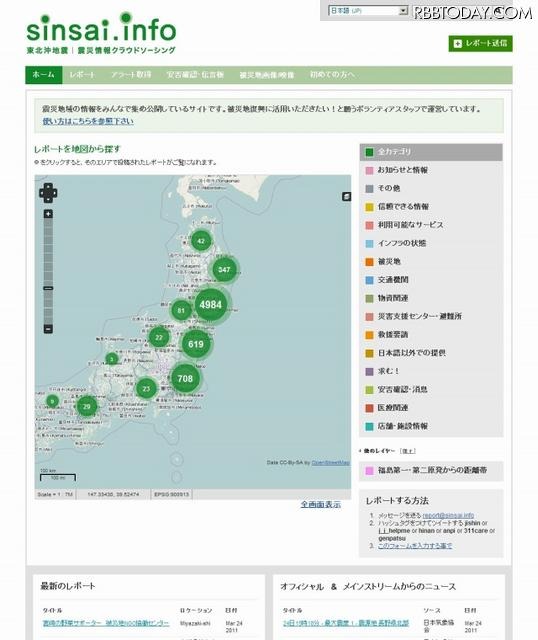Viewport: 538px width, 640px height.
Task: Open the 29 reports cluster marker
Action: (x=87, y=407)
